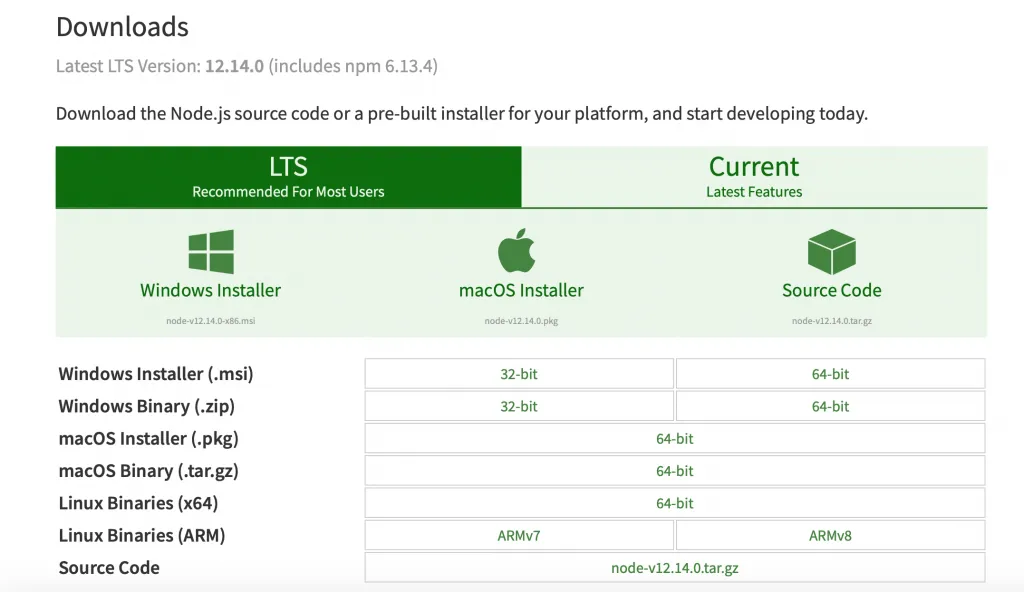The image size is (1024, 592).
Task: Click the Windows logo icon
Action: (x=211, y=252)
